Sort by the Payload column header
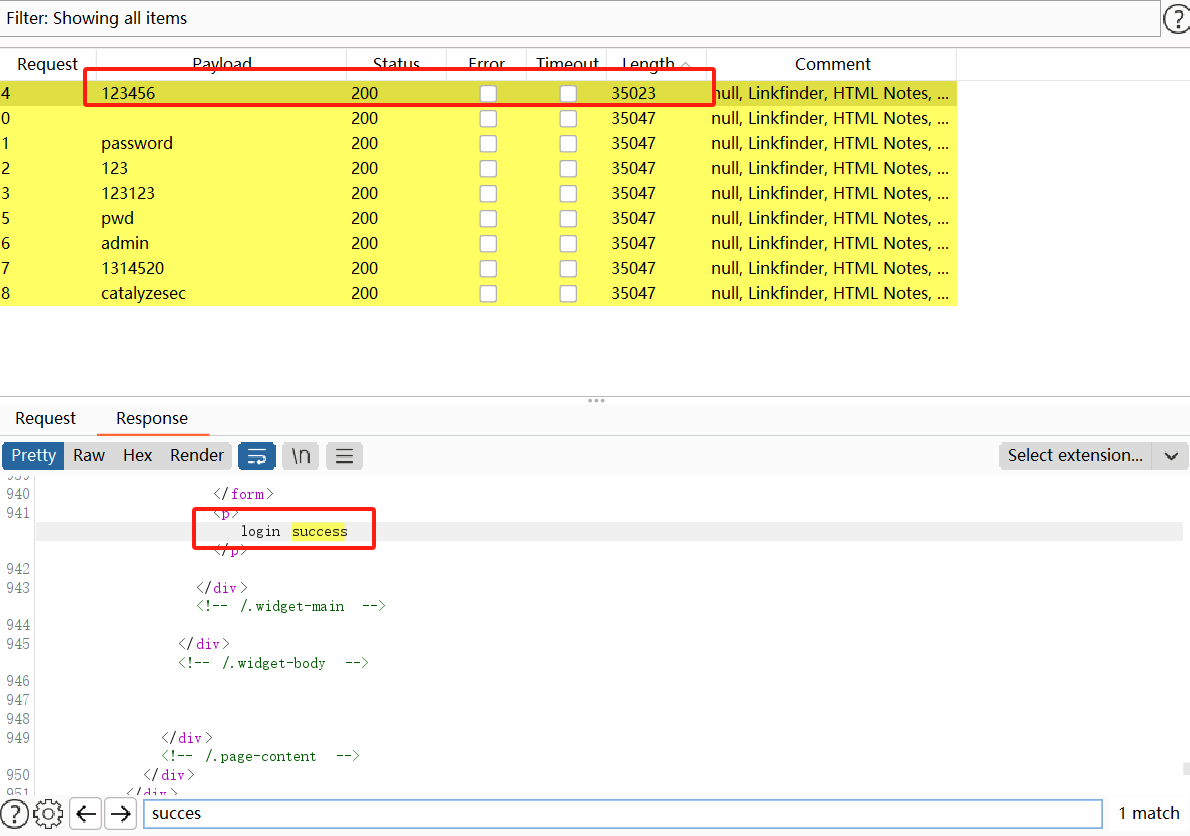Image resolution: width=1190 pixels, height=836 pixels. 222,64
